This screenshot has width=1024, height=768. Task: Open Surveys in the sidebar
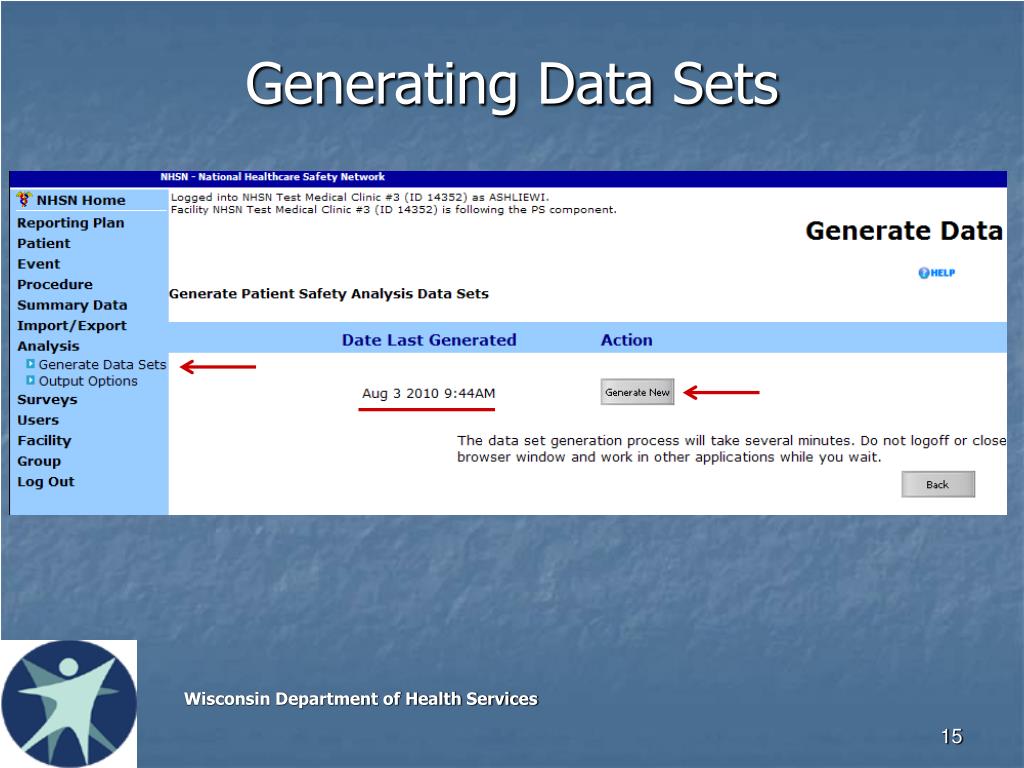coord(47,400)
